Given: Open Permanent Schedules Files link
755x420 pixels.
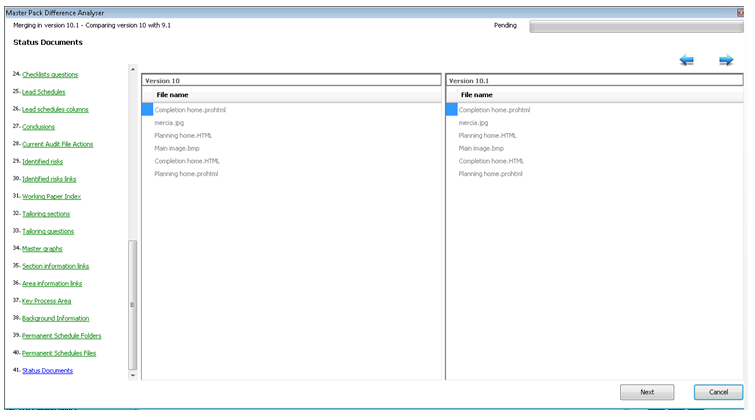Looking at the screenshot, I should click(59, 353).
